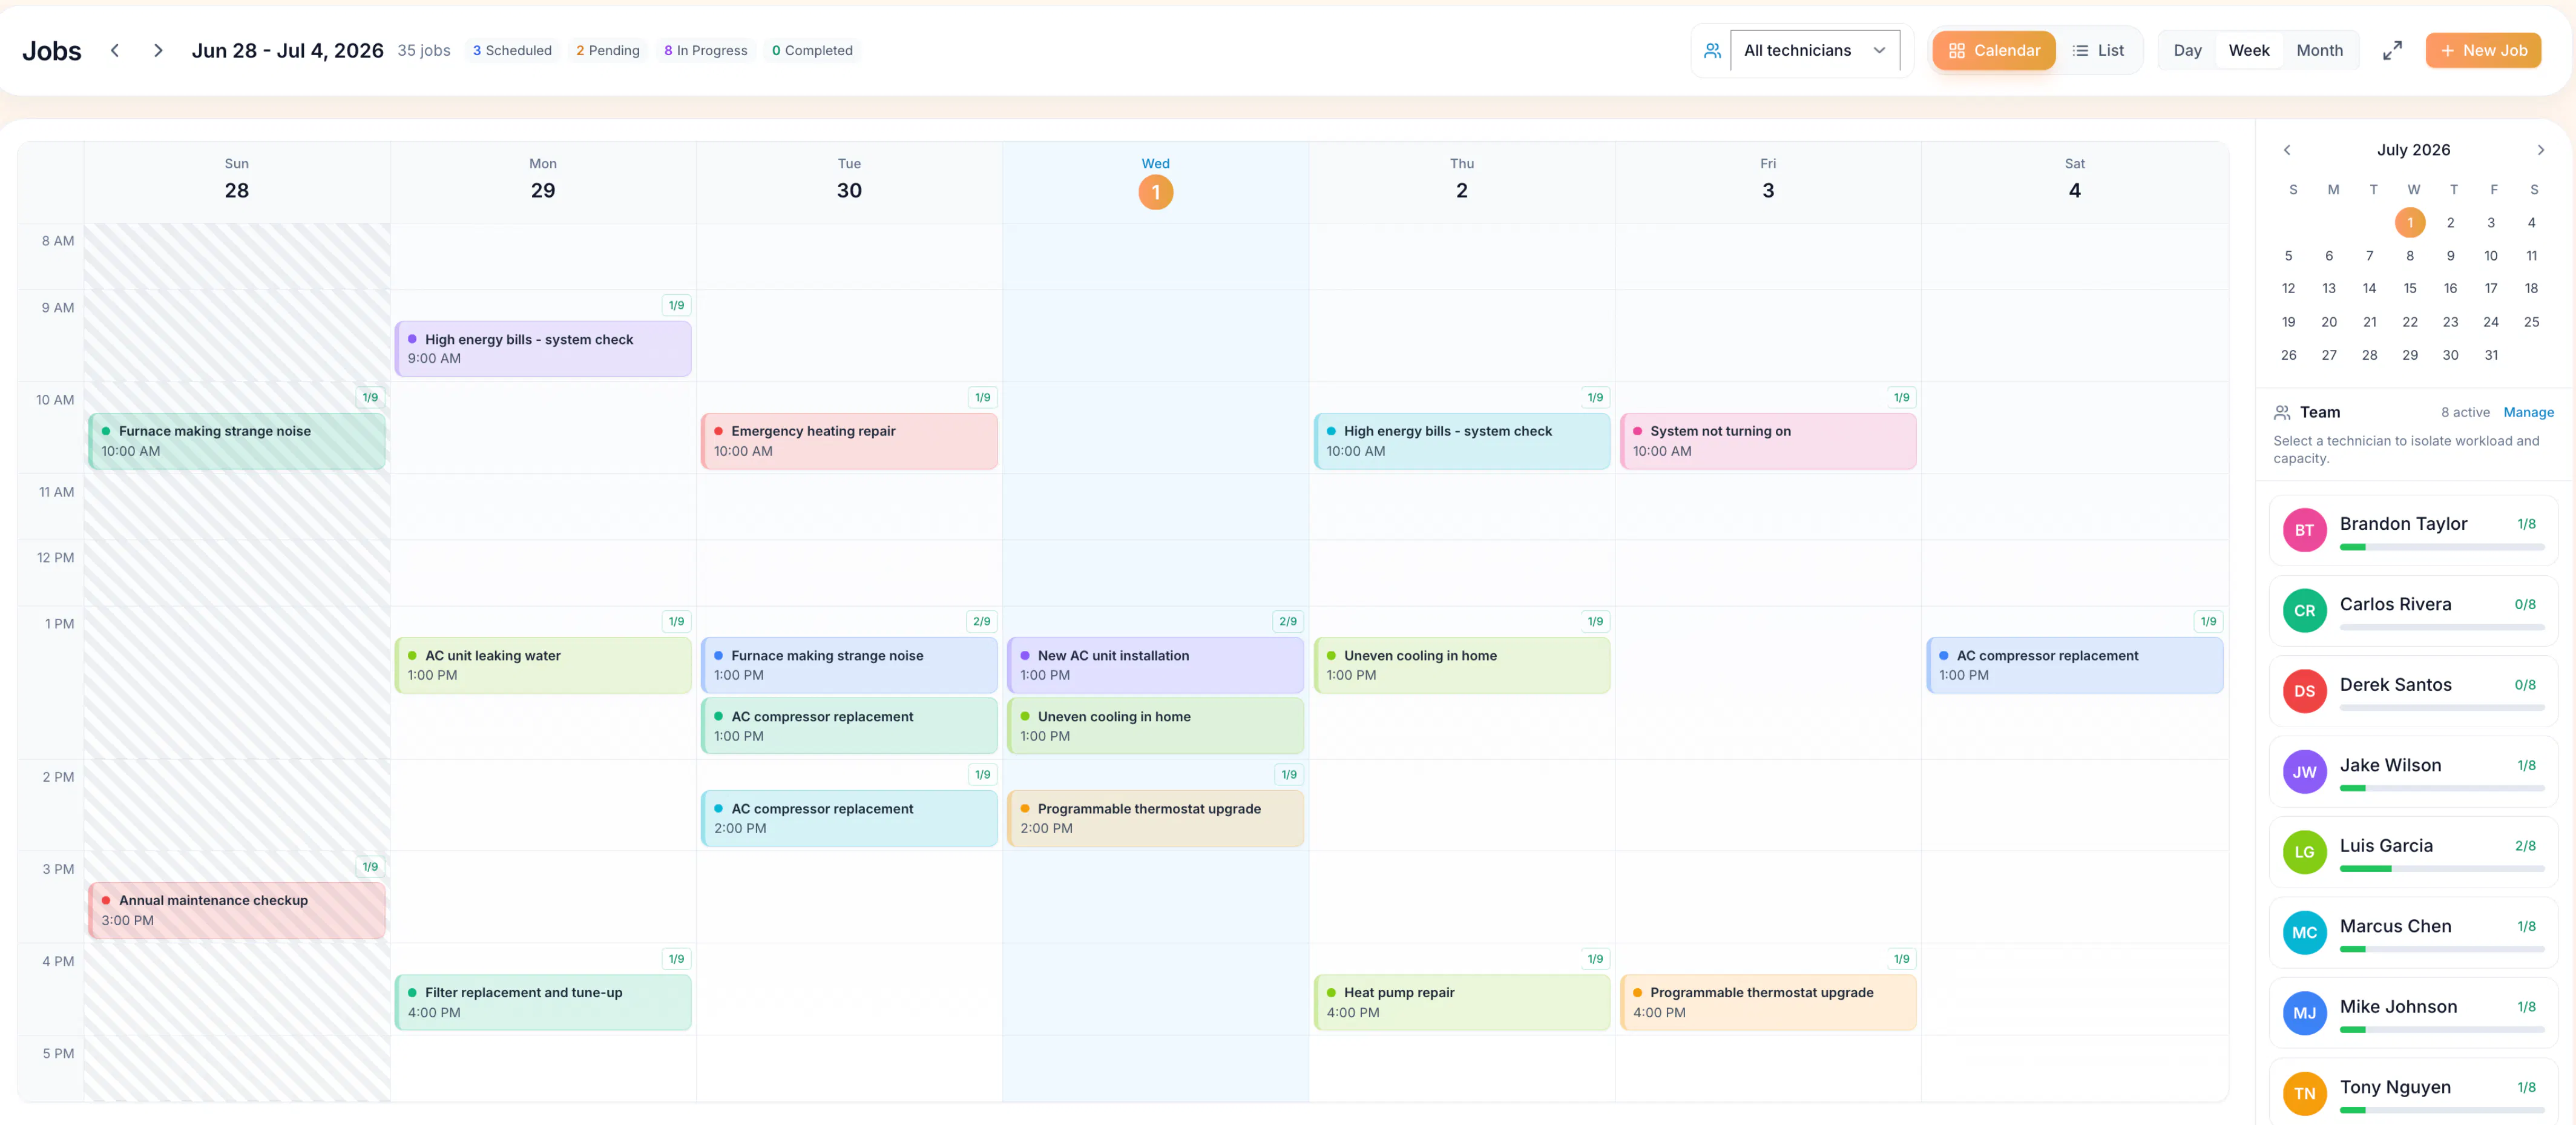Click 2/9 capacity badge on Tuesday 1 PM
Viewport: 2576px width, 1125px height.
coord(981,621)
